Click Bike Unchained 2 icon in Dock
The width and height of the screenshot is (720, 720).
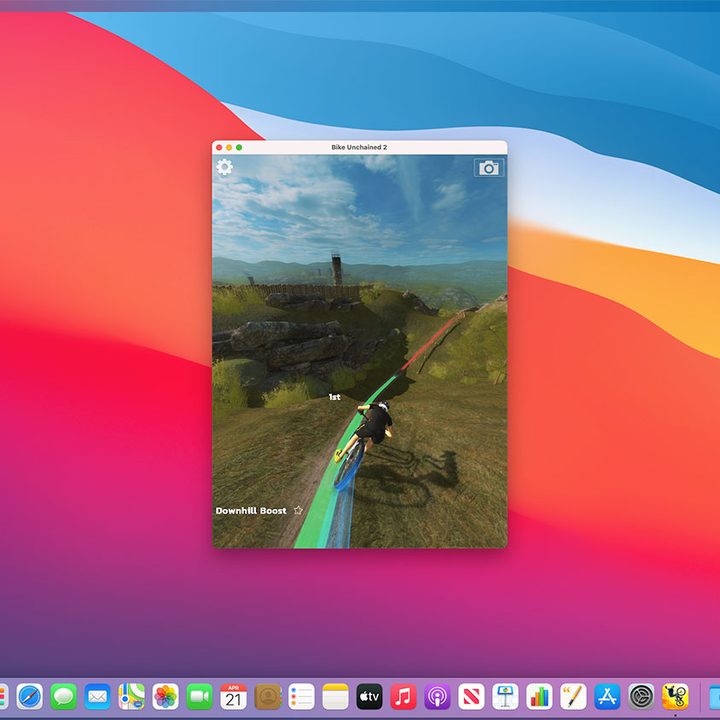click(x=675, y=697)
